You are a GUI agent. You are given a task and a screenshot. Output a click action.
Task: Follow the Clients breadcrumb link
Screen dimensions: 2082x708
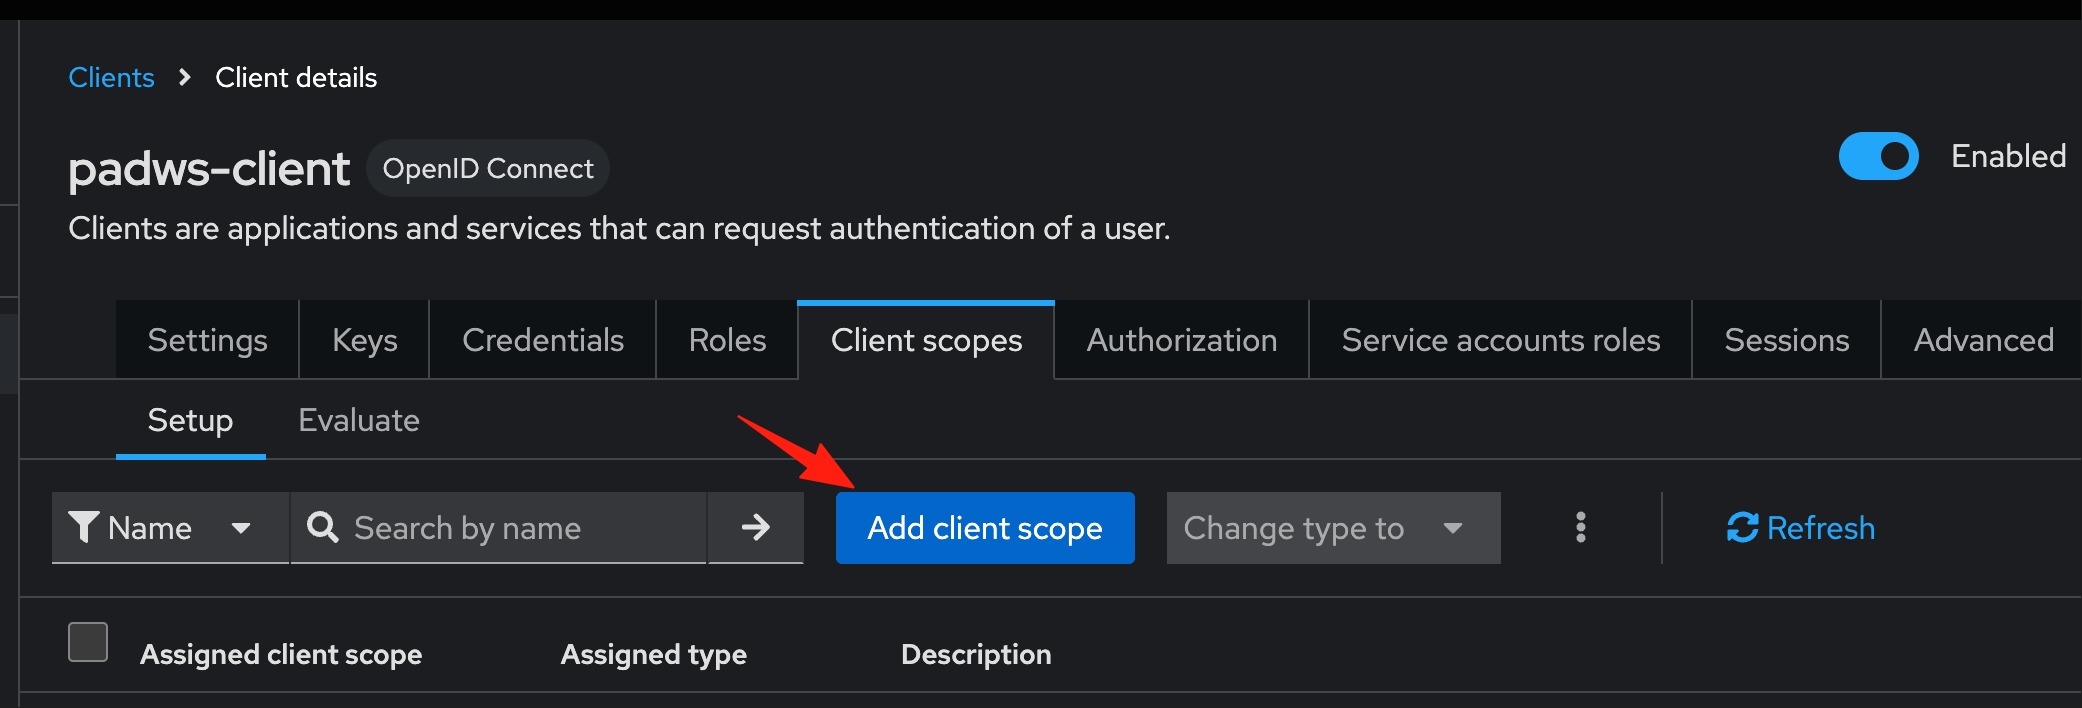[x=111, y=77]
